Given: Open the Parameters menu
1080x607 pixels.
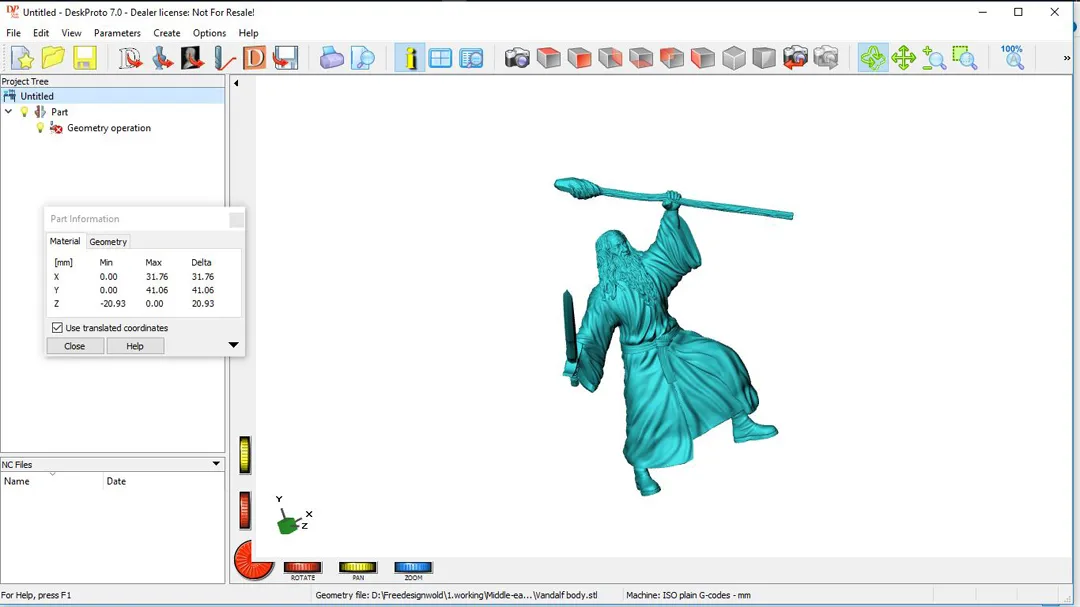Looking at the screenshot, I should (x=117, y=33).
